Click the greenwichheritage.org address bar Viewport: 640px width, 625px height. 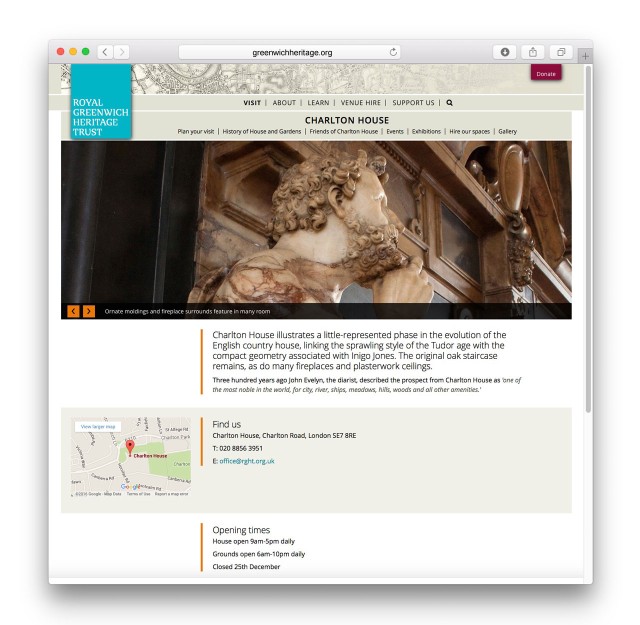pos(291,52)
